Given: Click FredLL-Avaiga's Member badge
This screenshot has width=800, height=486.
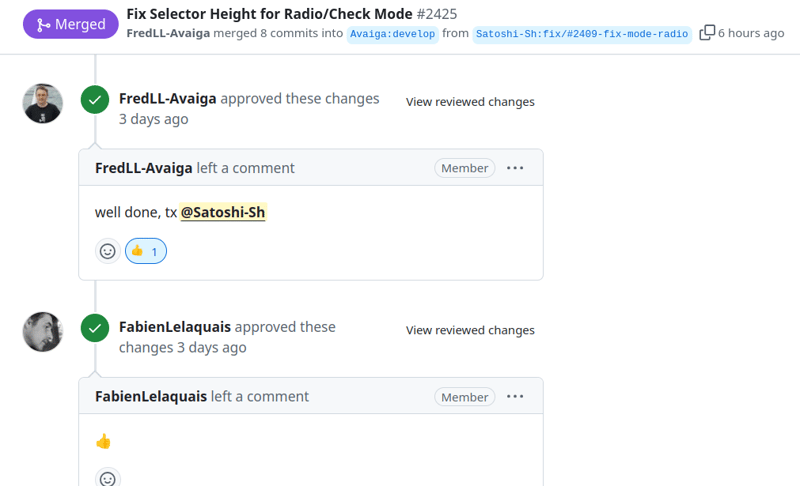Looking at the screenshot, I should coord(465,168).
